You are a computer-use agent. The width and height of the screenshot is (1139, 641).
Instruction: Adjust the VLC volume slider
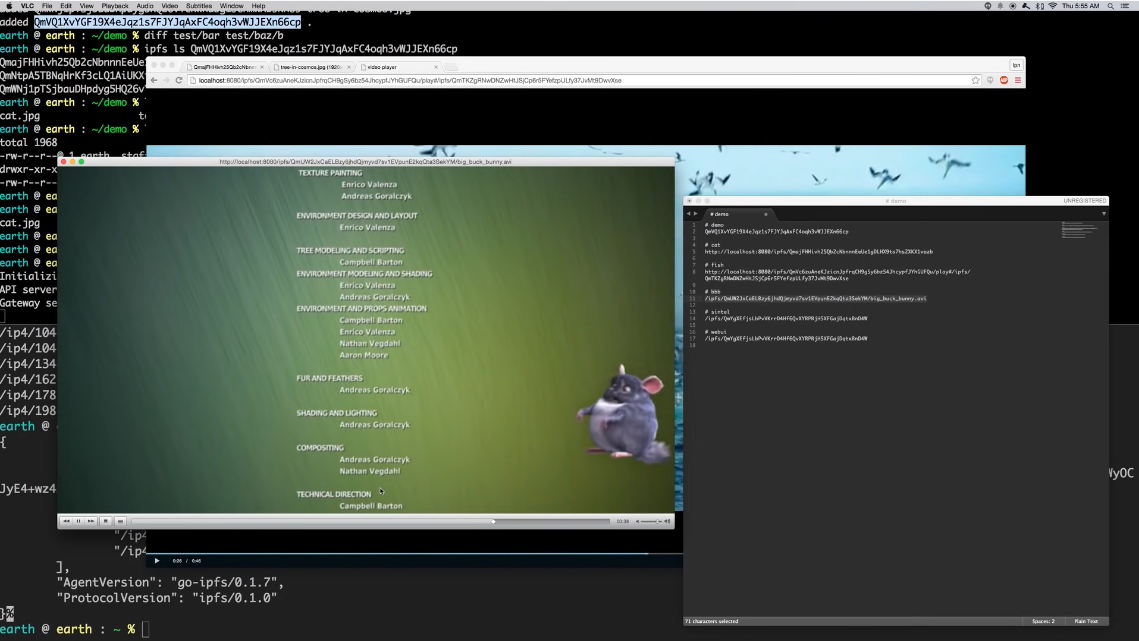650,521
